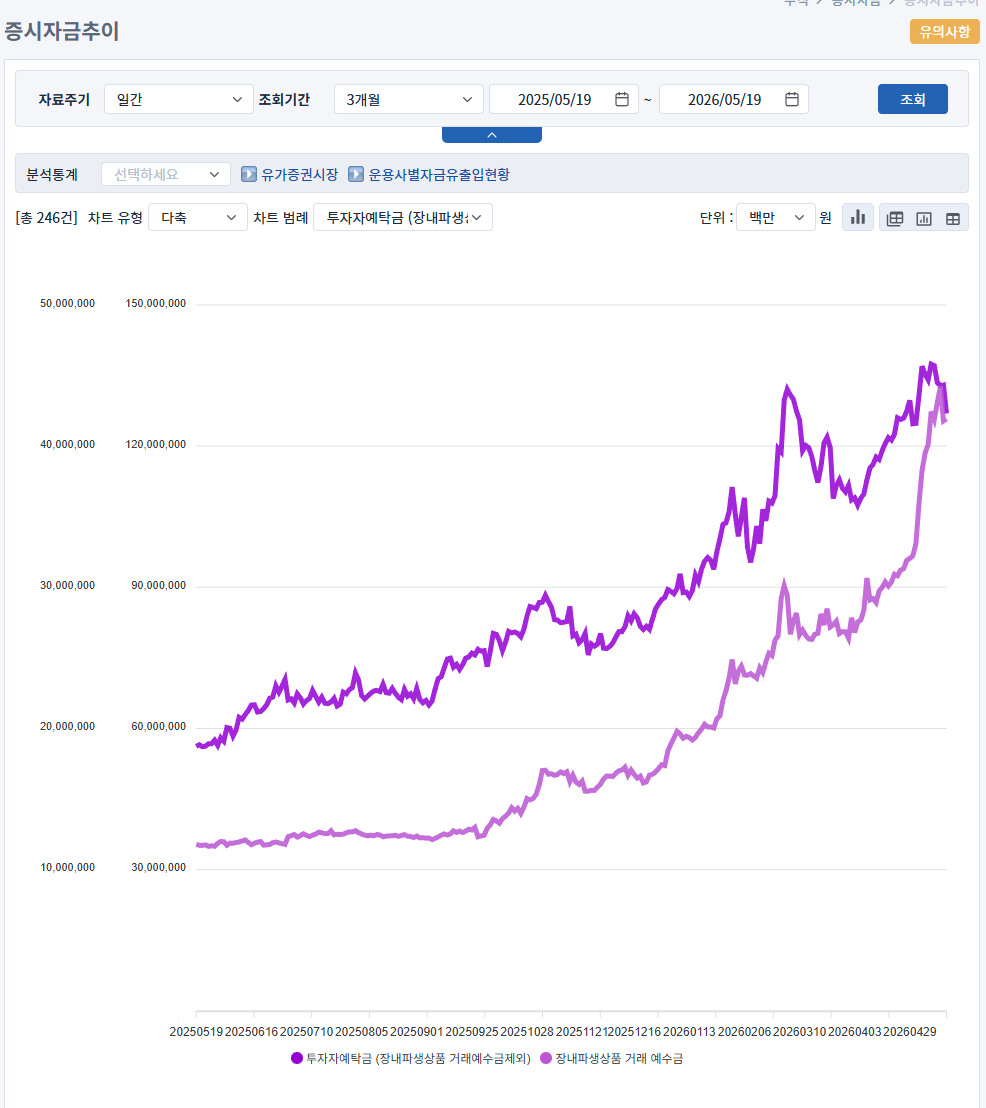Open the 분석통계 선택하세요 dropdown
Image resolution: width=986 pixels, height=1108 pixels.
point(166,174)
